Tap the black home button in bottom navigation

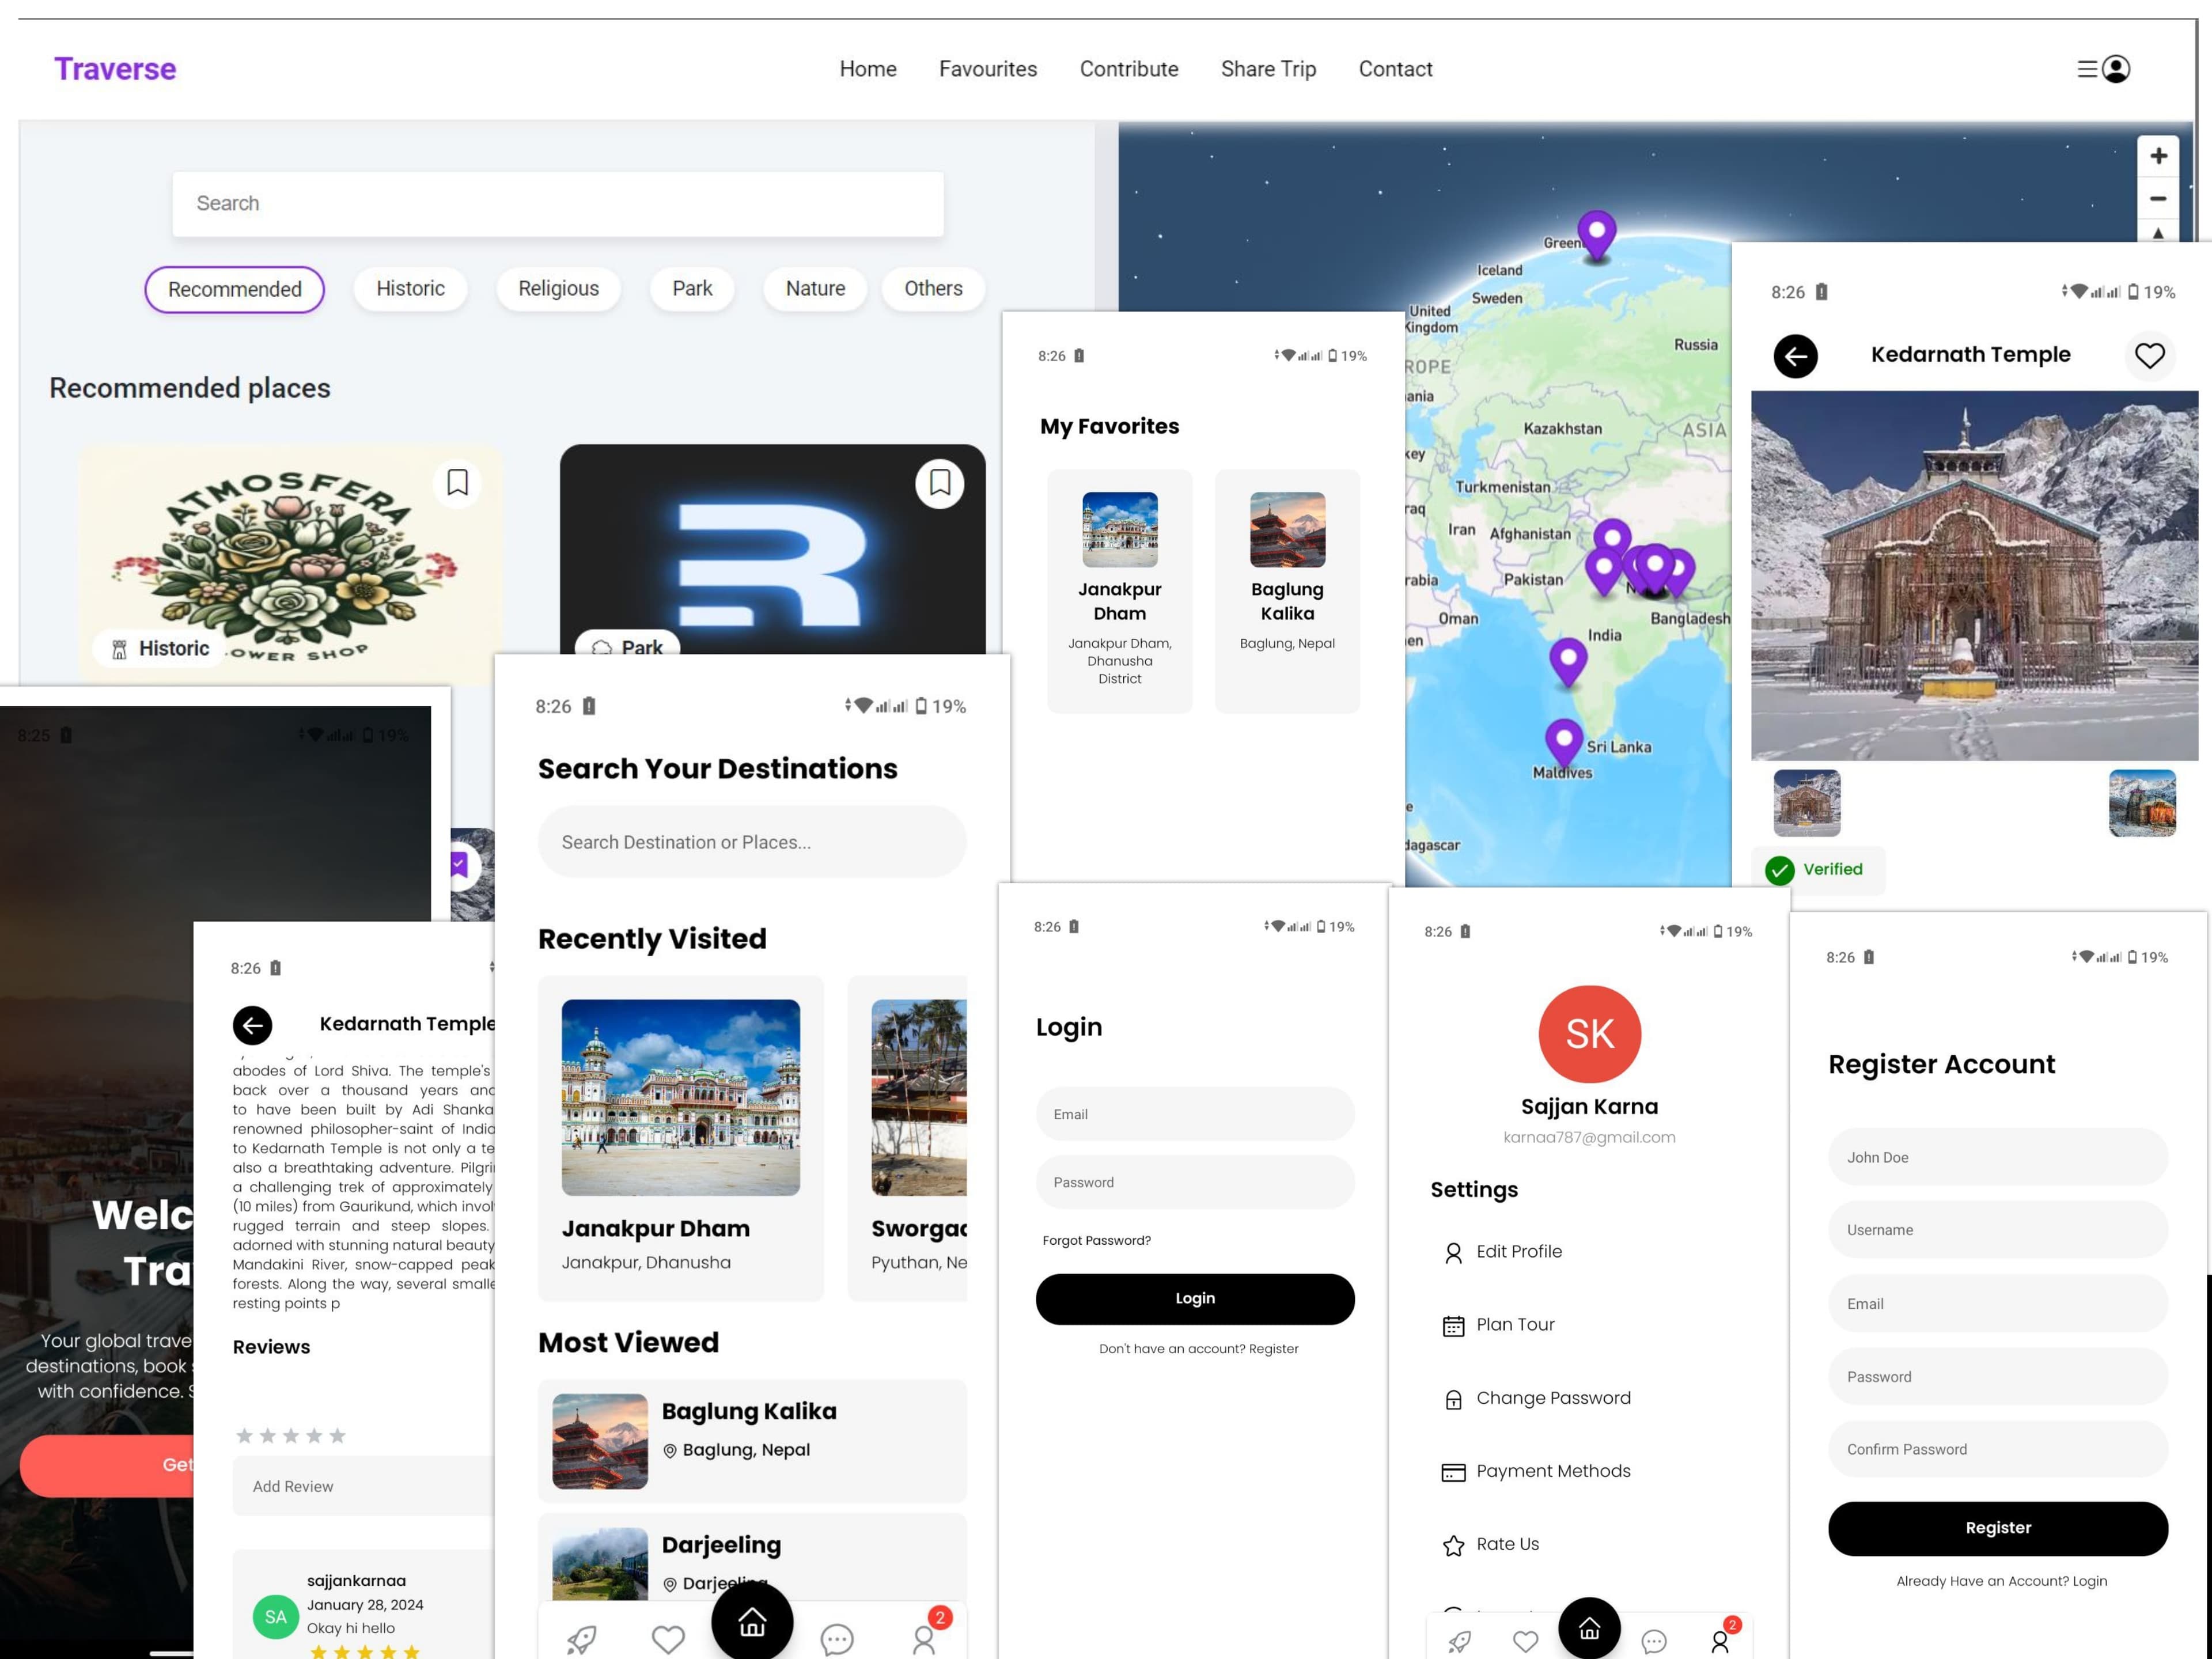pyautogui.click(x=752, y=1622)
